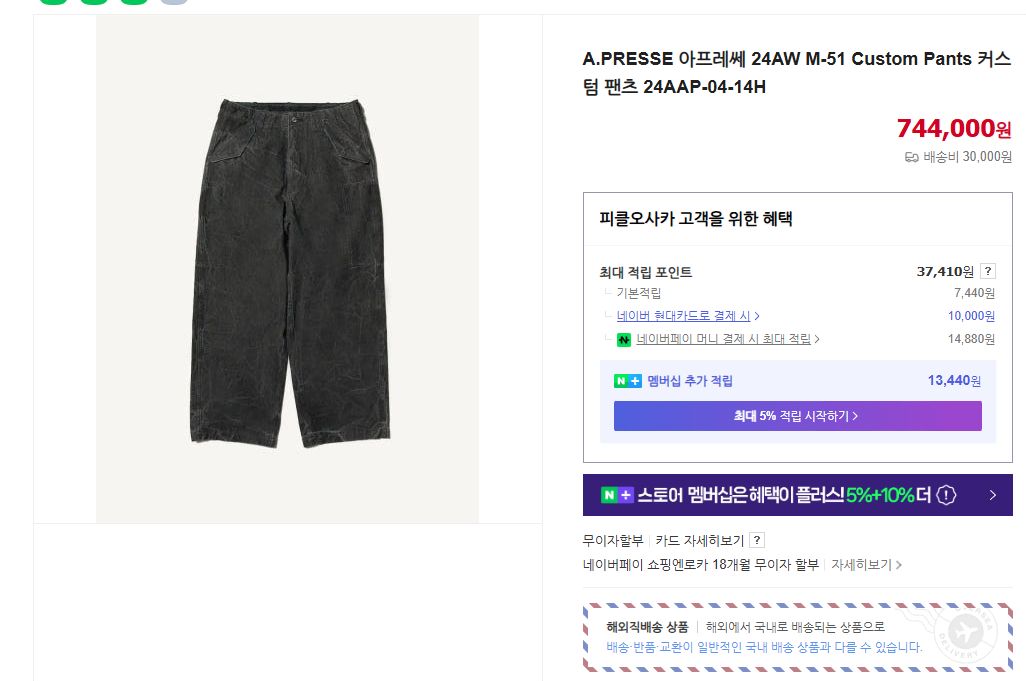Click the 무이자할부 label
Screen dimensions: 1026x681
click(613, 540)
